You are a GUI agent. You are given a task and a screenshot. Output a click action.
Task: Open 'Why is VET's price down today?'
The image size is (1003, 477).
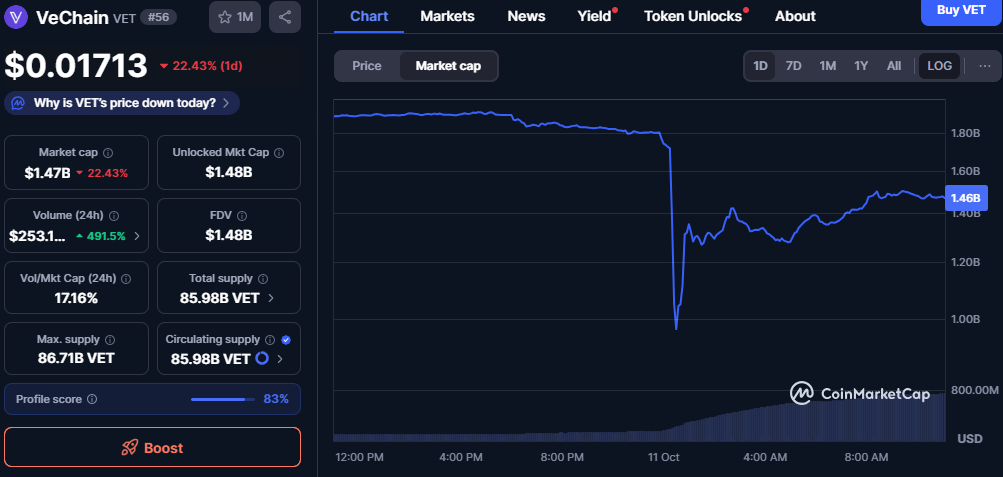(x=123, y=103)
